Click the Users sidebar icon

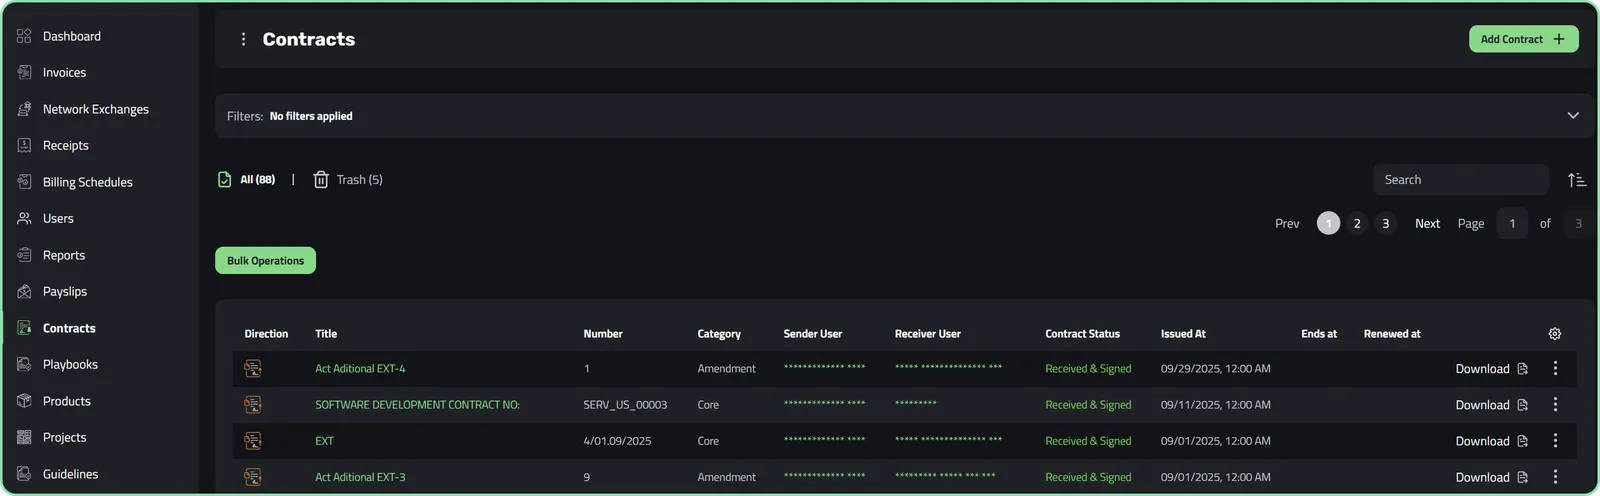[x=24, y=218]
